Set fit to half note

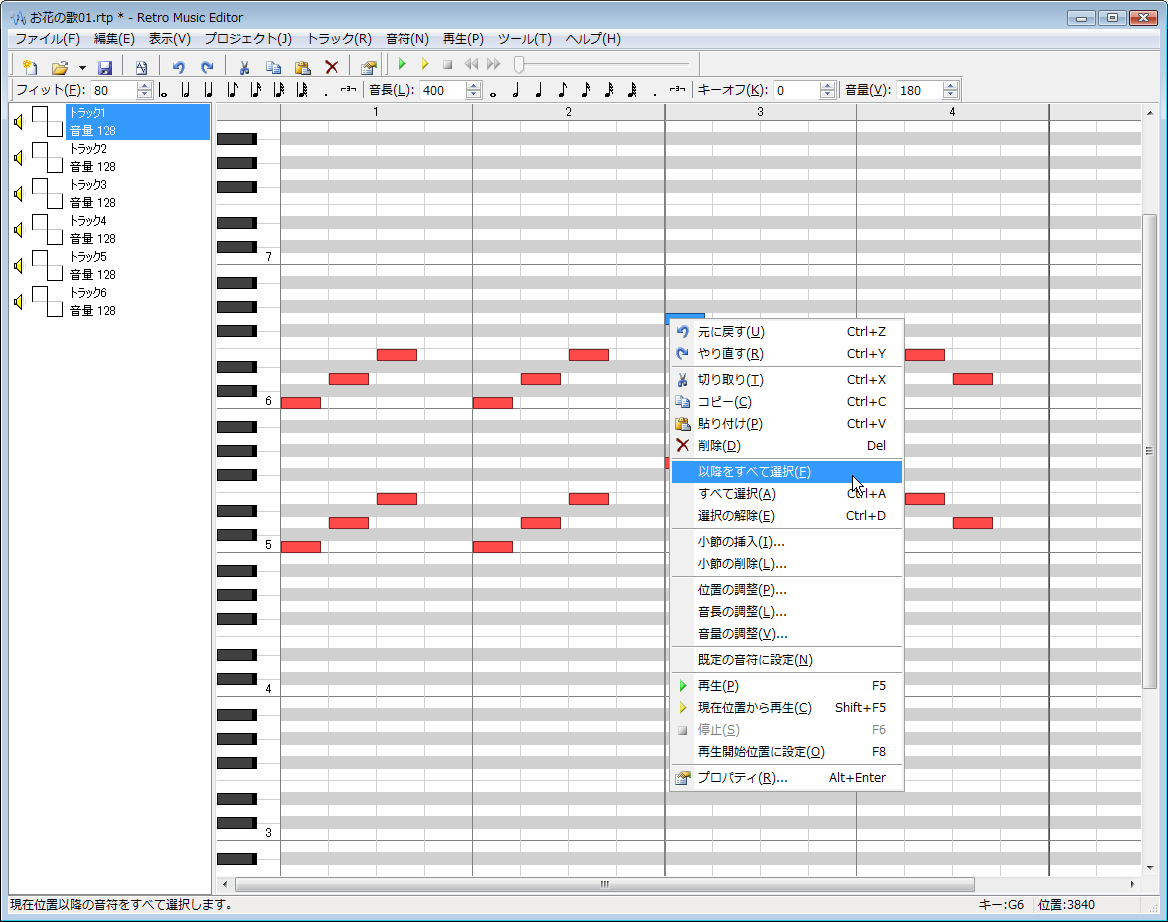[x=185, y=90]
